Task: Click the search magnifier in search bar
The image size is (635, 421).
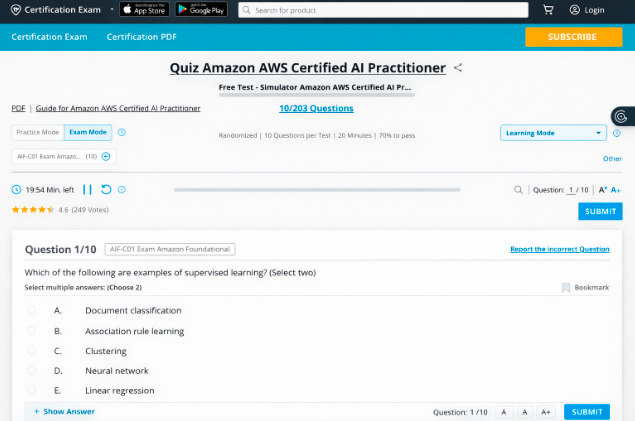Action: coord(246,10)
